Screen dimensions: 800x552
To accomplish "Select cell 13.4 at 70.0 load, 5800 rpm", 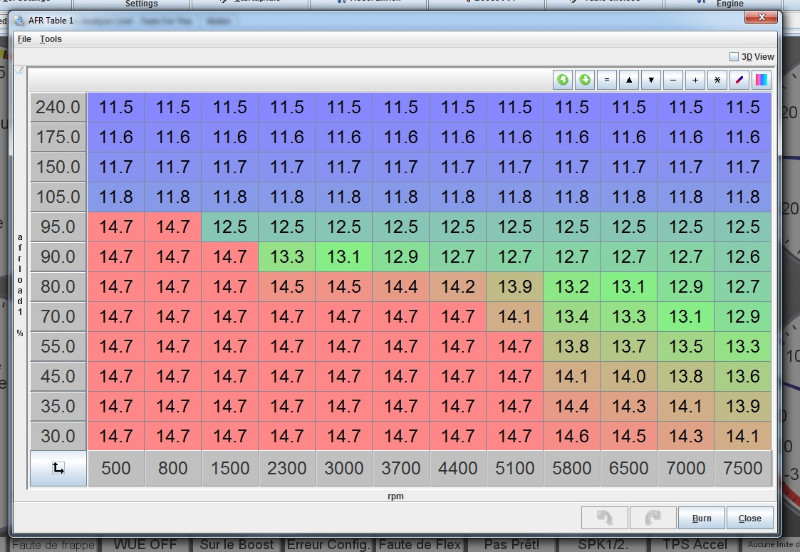I will 572,316.
